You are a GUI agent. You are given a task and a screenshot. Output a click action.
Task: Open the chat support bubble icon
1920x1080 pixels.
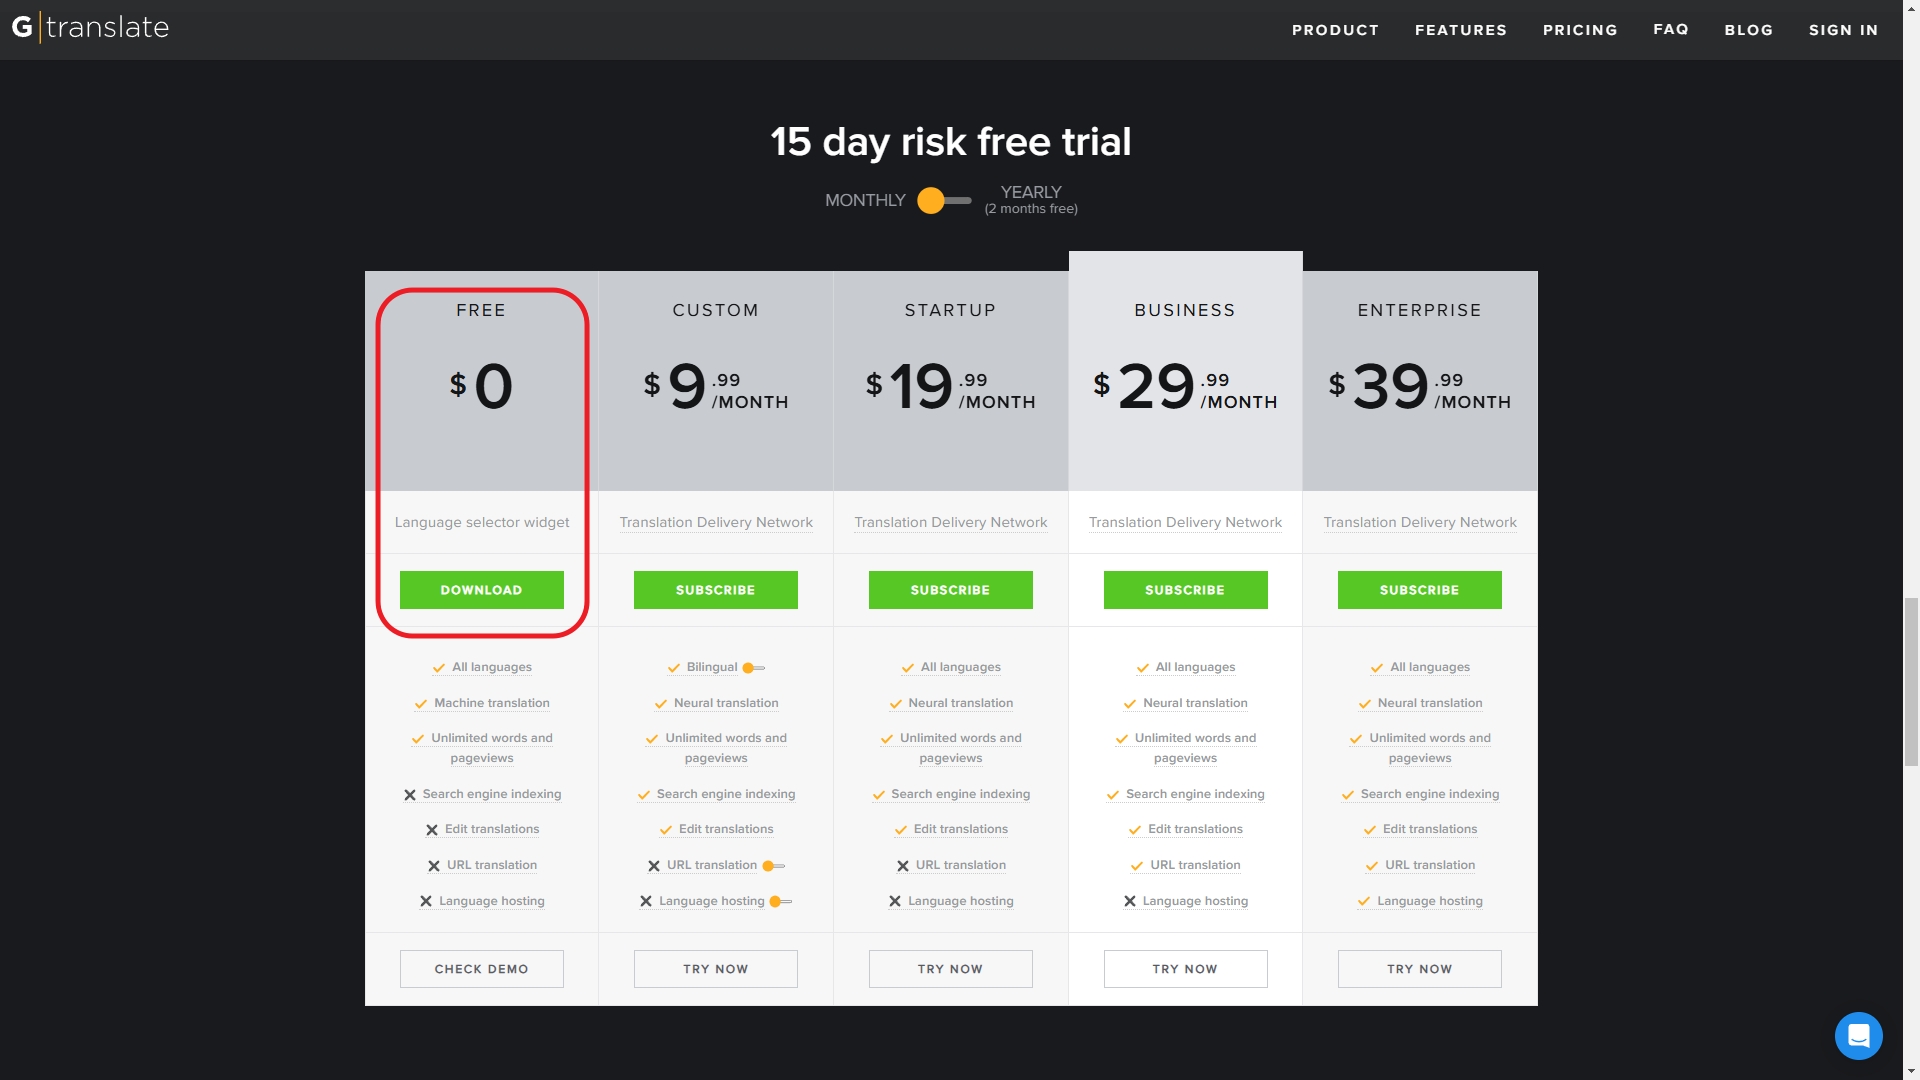click(x=1858, y=1035)
